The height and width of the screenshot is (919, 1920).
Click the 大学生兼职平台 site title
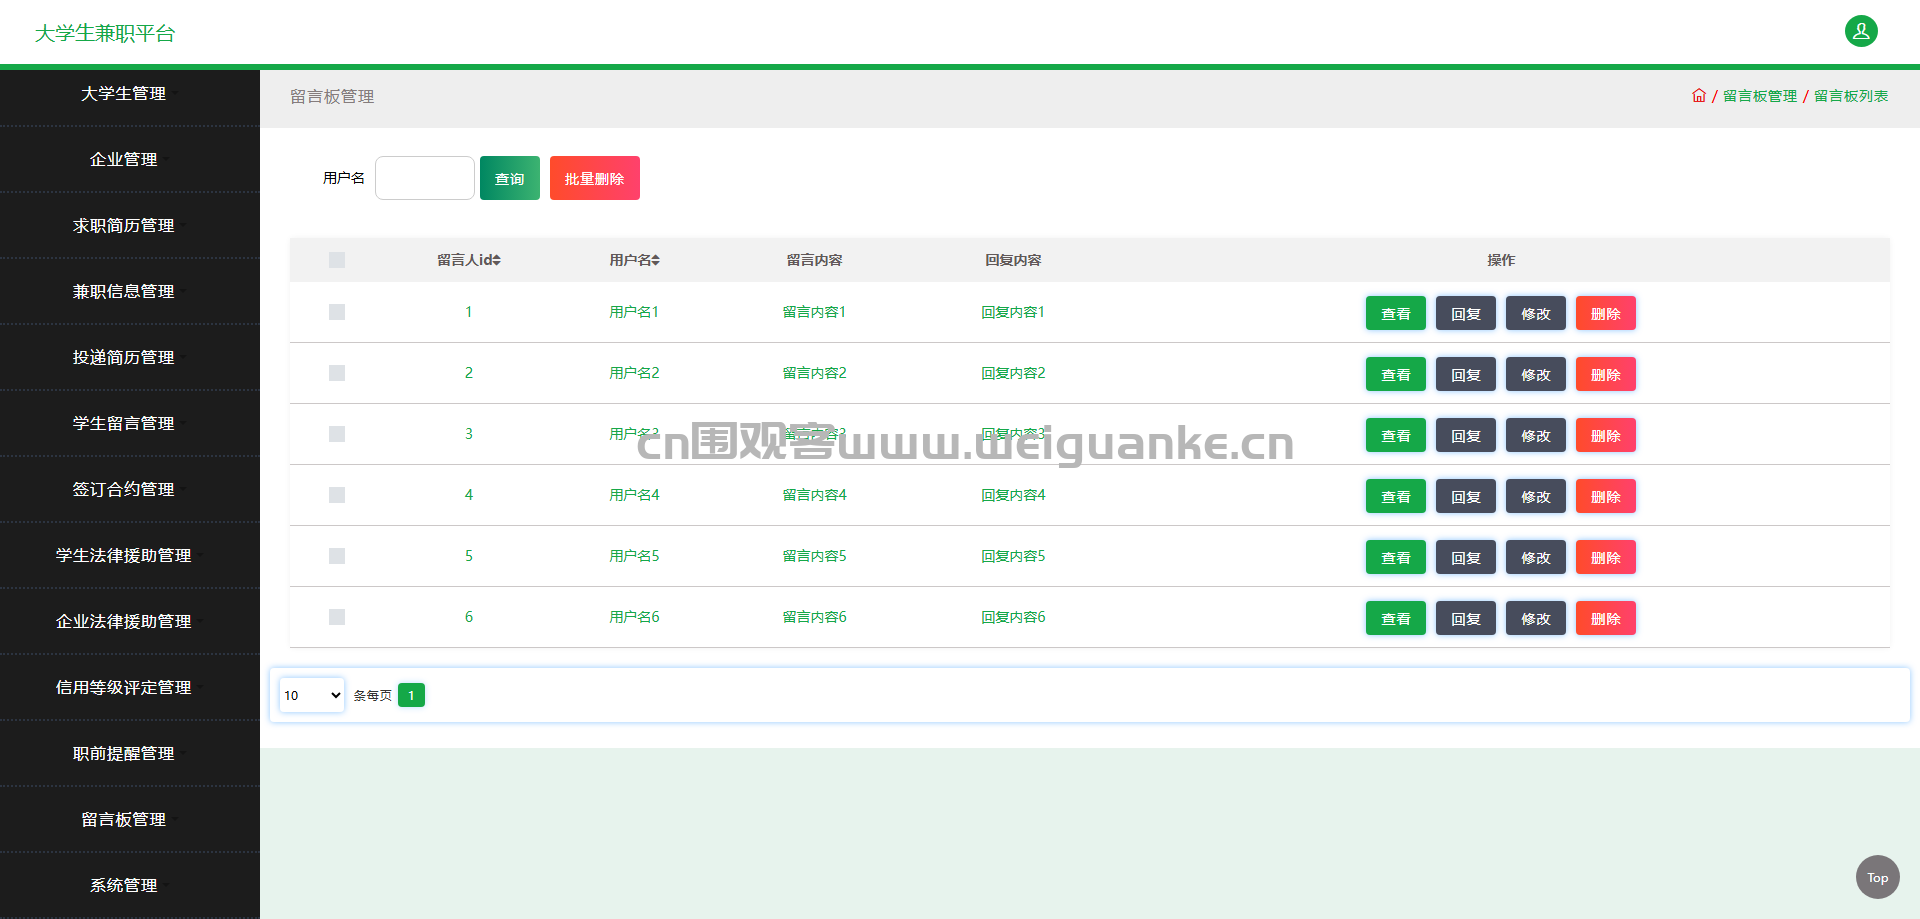105,33
